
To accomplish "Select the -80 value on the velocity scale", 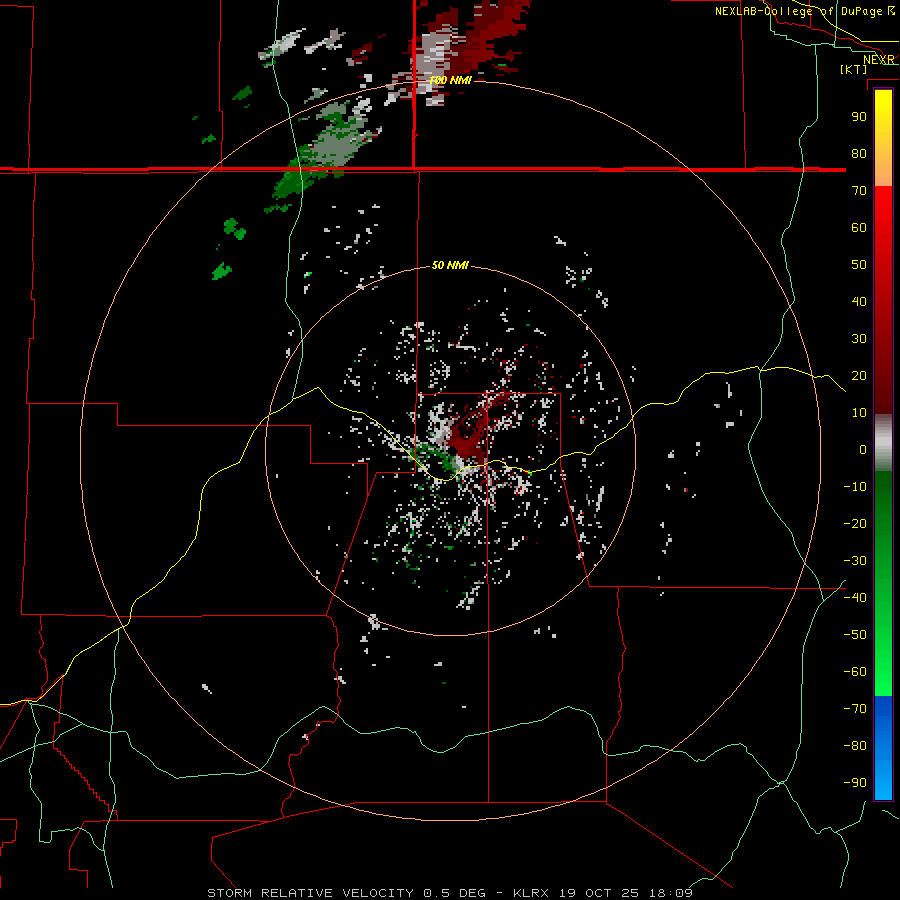I will click(855, 746).
